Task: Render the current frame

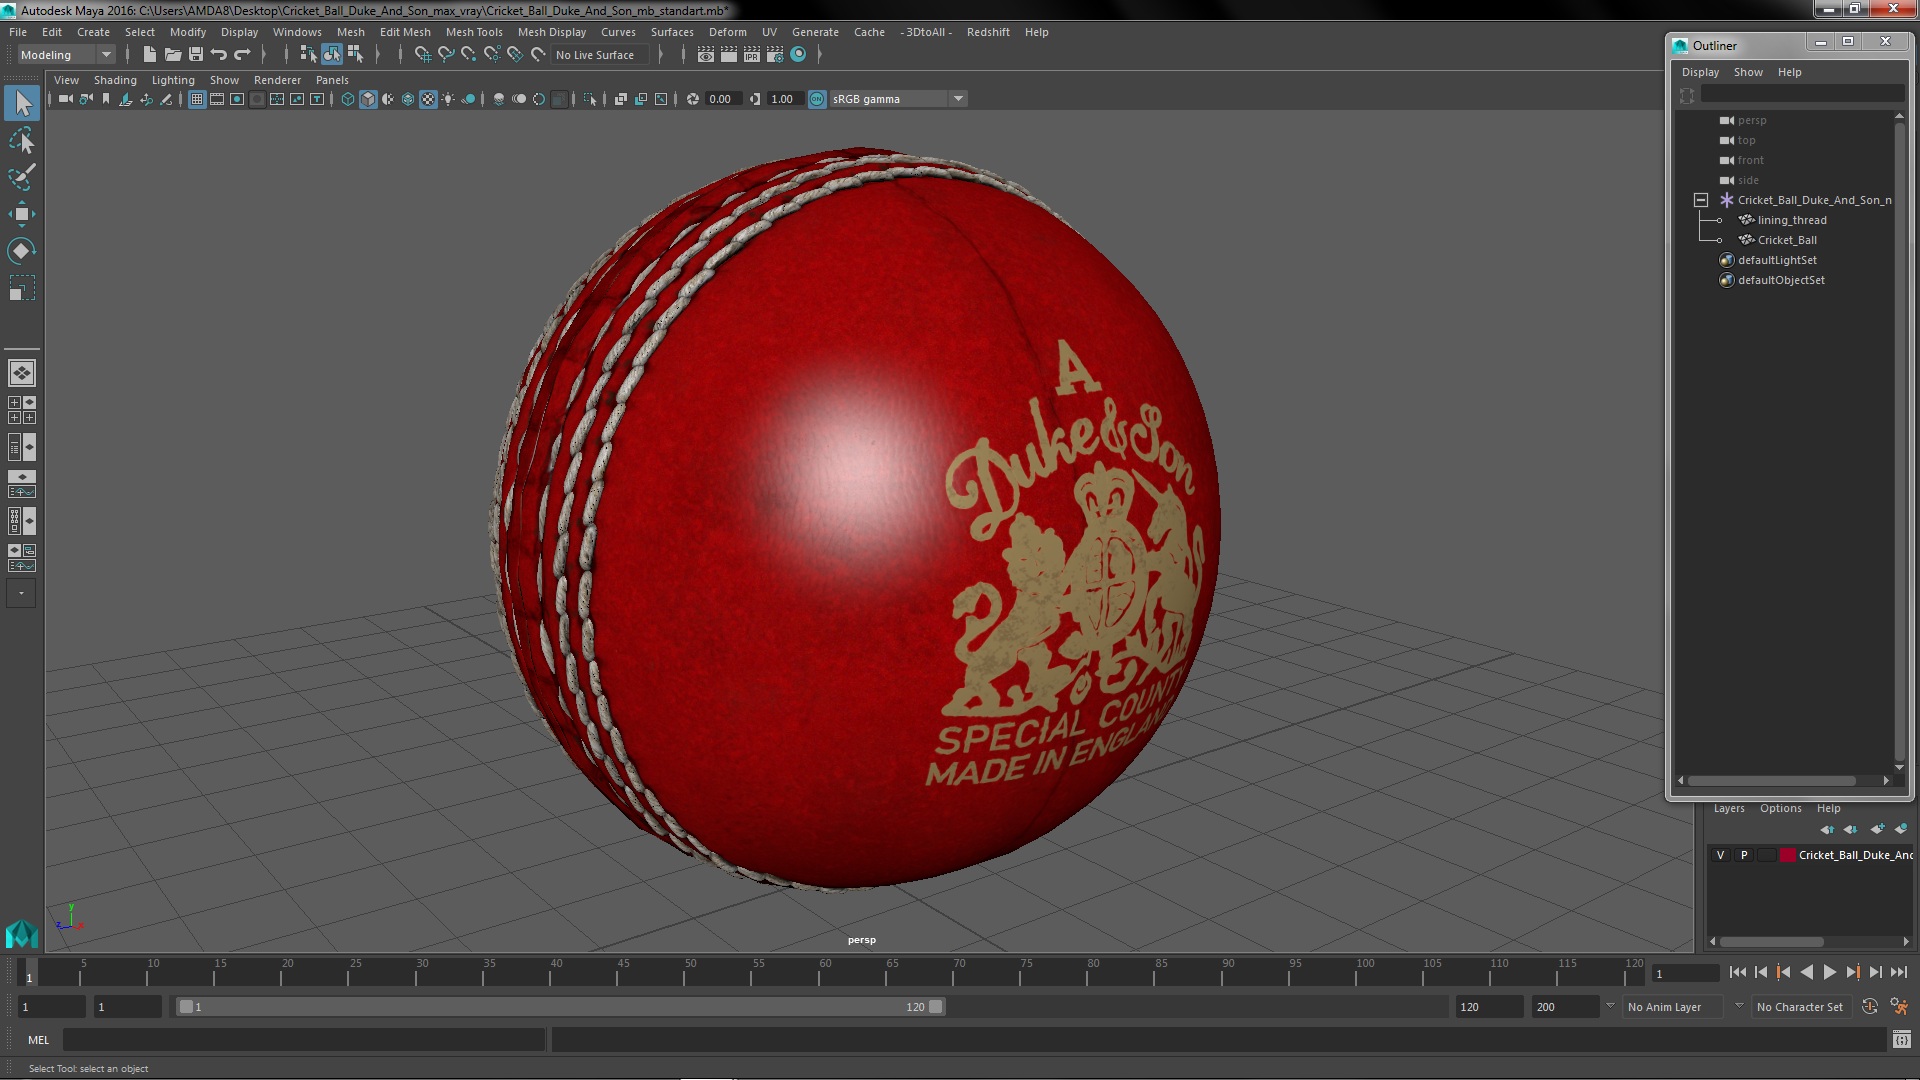Action: pos(729,55)
